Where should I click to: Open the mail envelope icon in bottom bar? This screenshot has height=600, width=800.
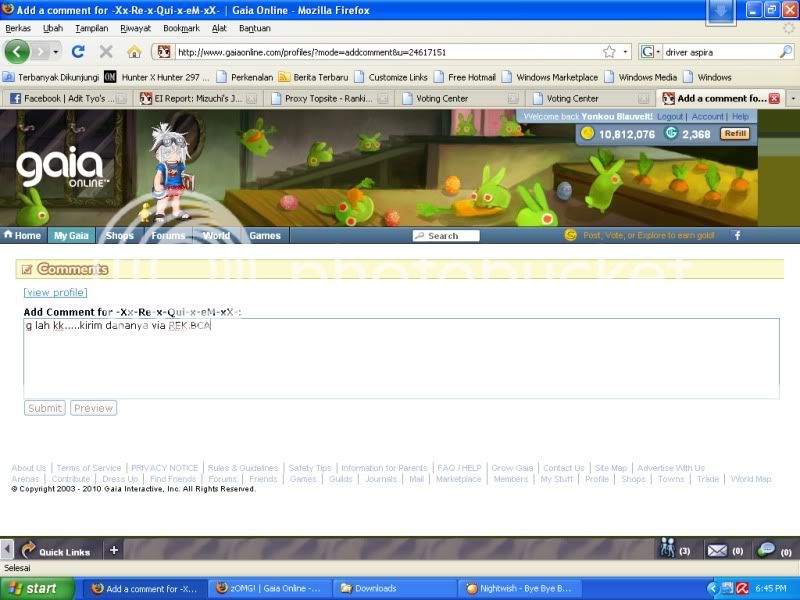pyautogui.click(x=717, y=549)
